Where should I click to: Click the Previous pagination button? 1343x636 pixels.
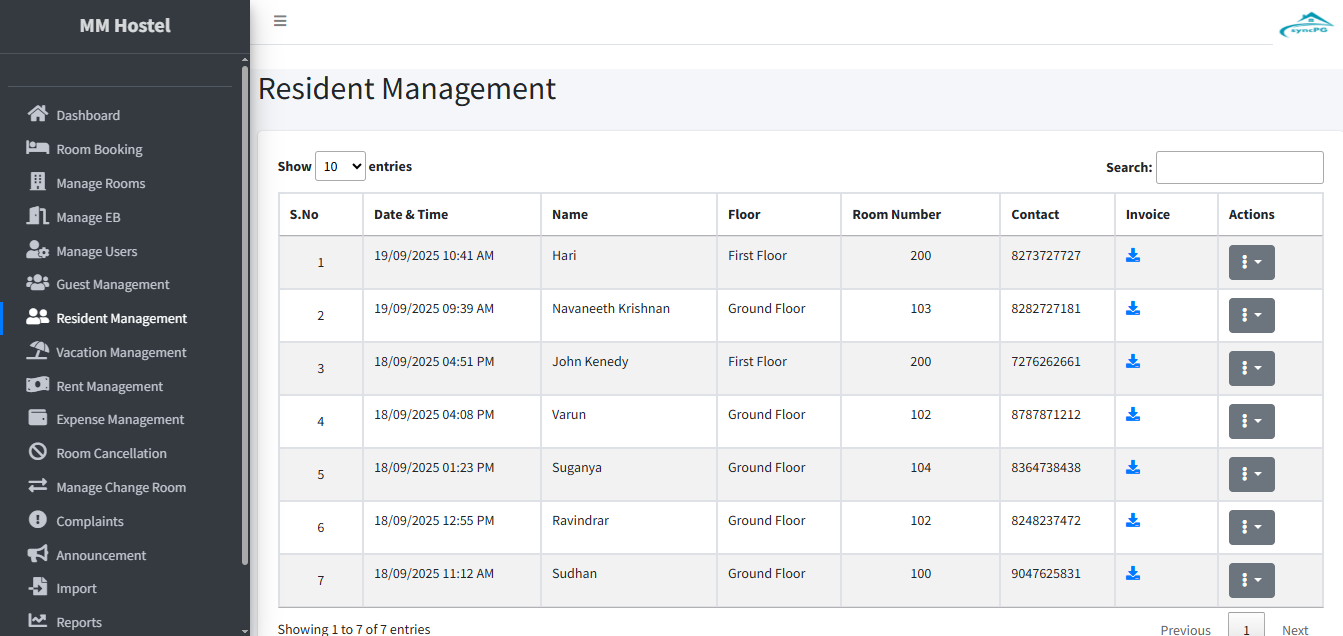point(1185,629)
